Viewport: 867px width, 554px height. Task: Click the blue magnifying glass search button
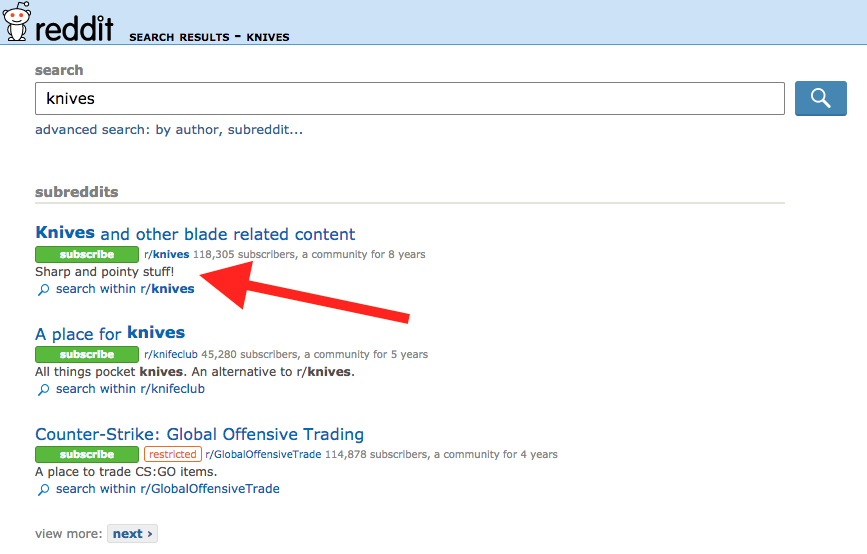coord(821,98)
